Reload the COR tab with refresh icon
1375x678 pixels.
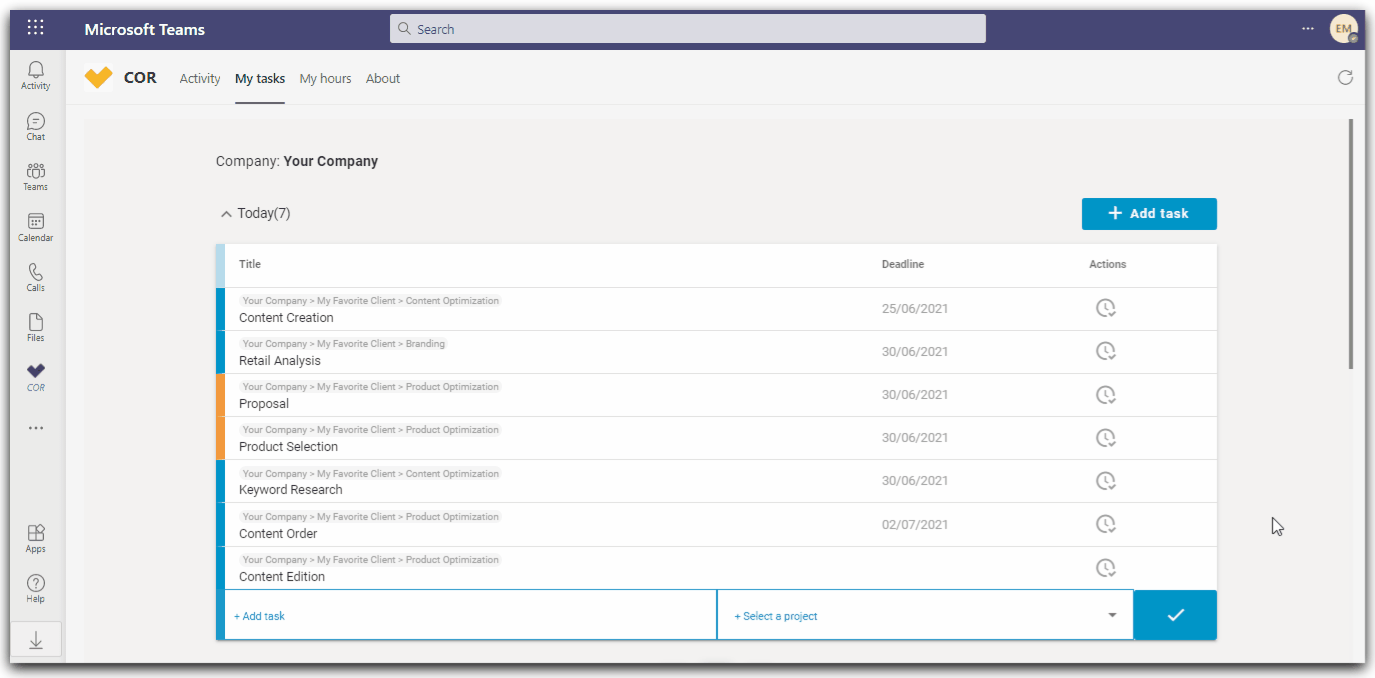1346,78
